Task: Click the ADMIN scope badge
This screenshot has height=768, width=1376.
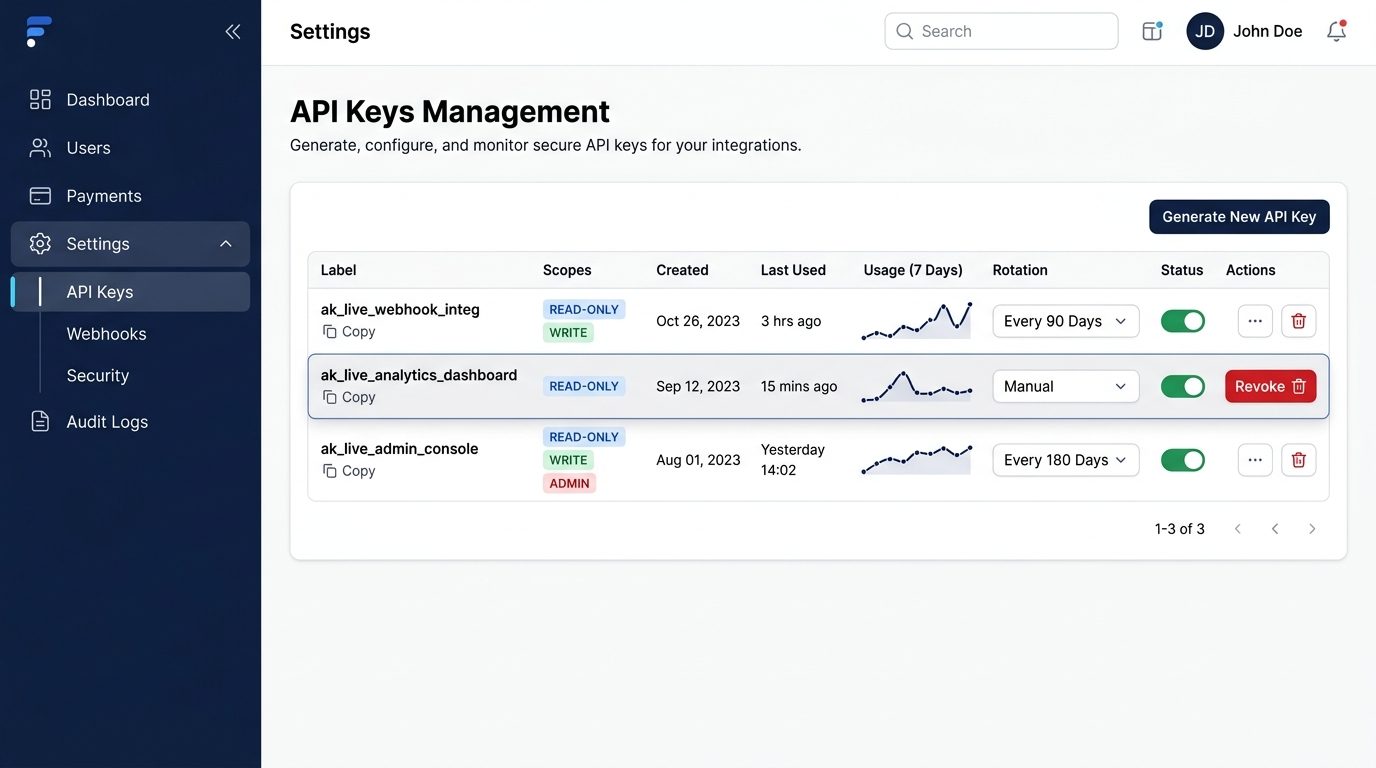Action: point(570,483)
